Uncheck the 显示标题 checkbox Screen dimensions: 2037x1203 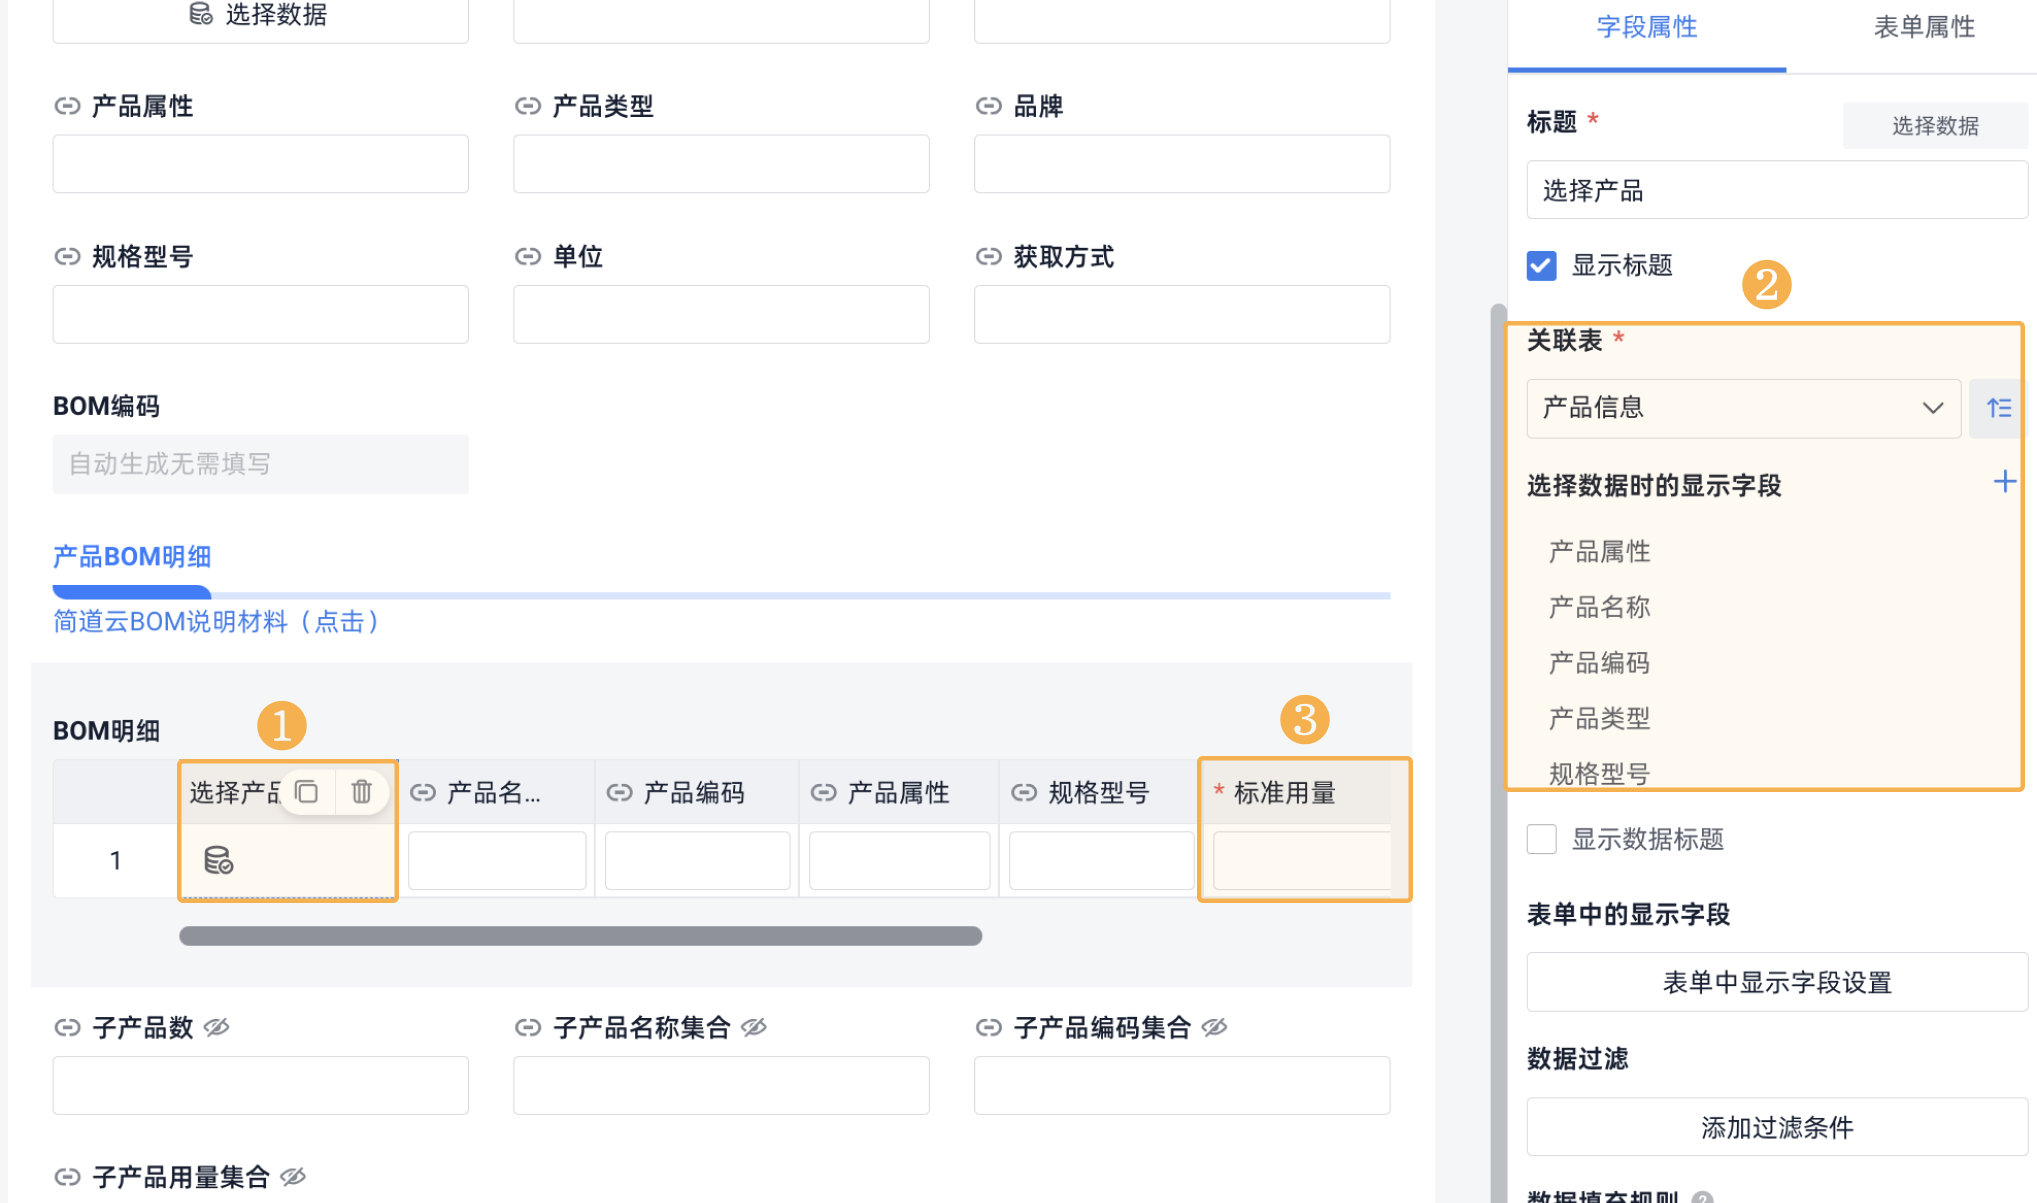coord(1541,266)
